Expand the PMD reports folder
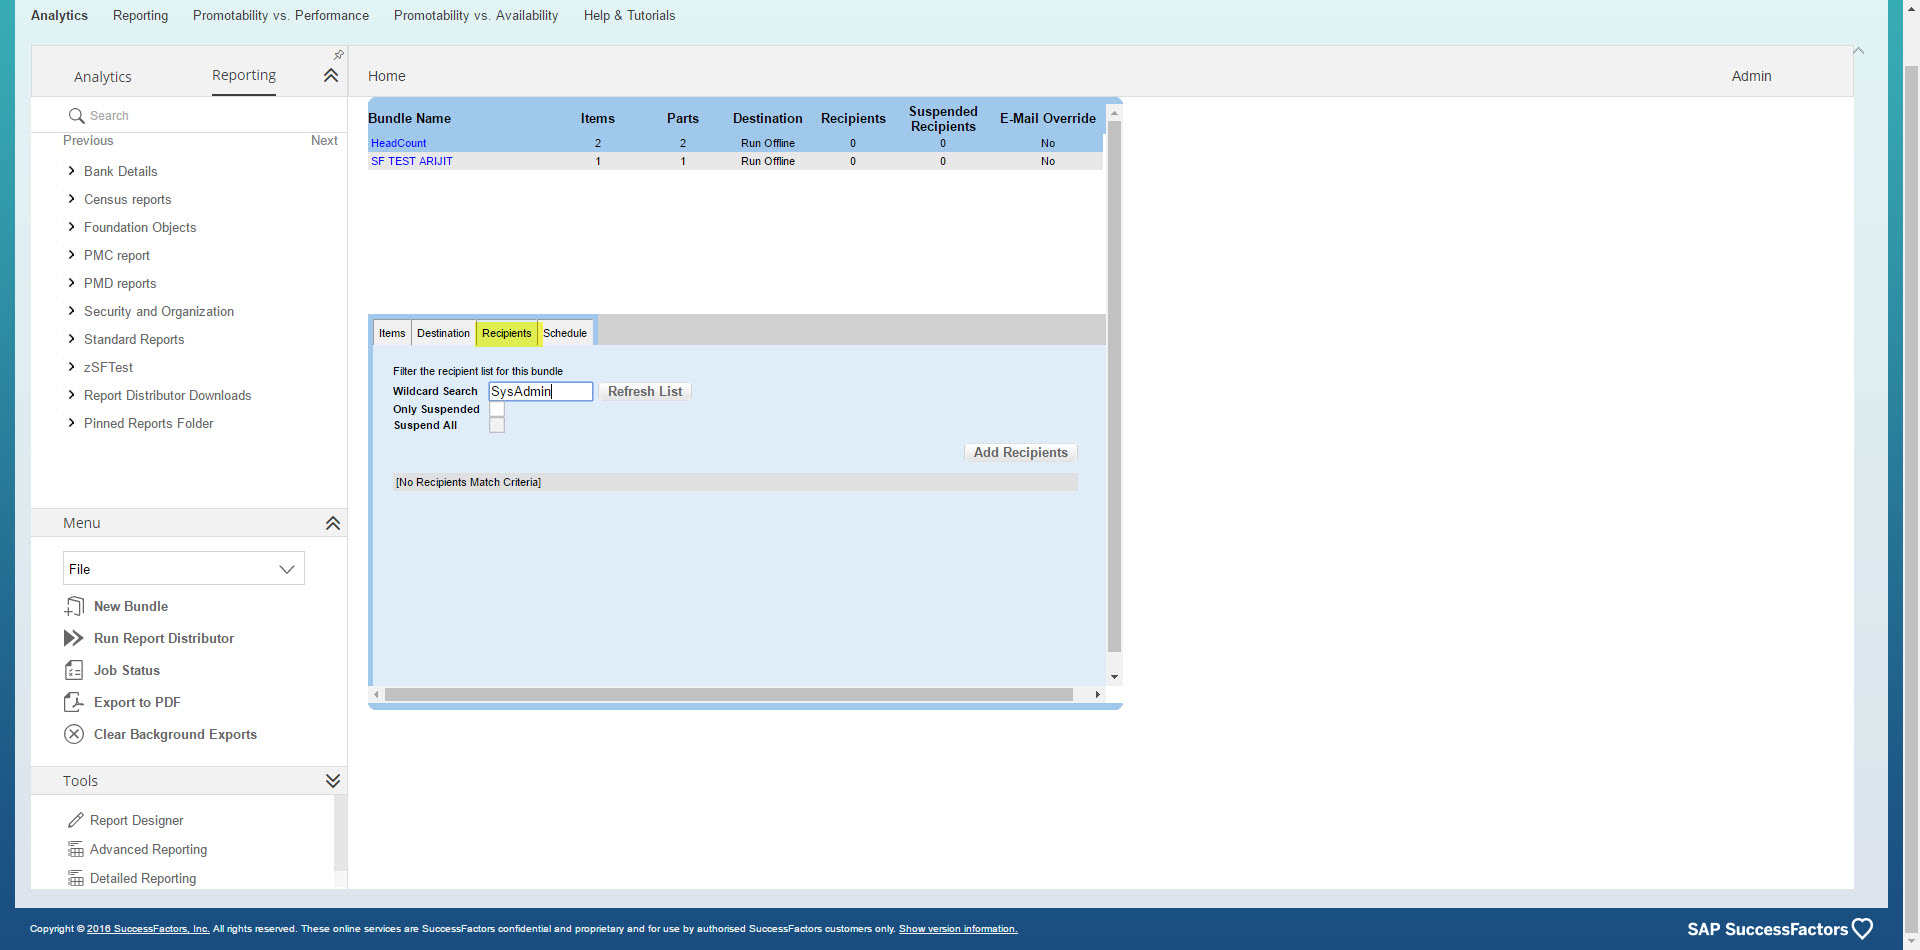 (71, 283)
